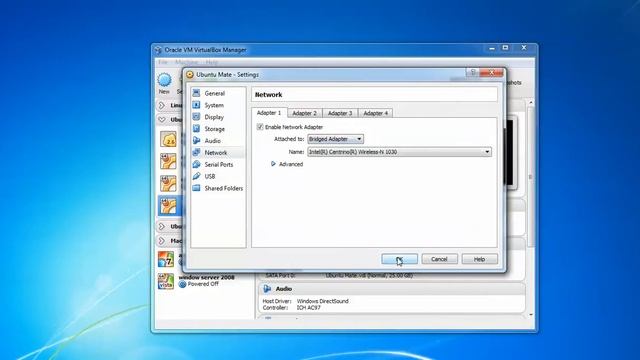Open the Machine menu in VirtualBox Manager

[x=186, y=62]
